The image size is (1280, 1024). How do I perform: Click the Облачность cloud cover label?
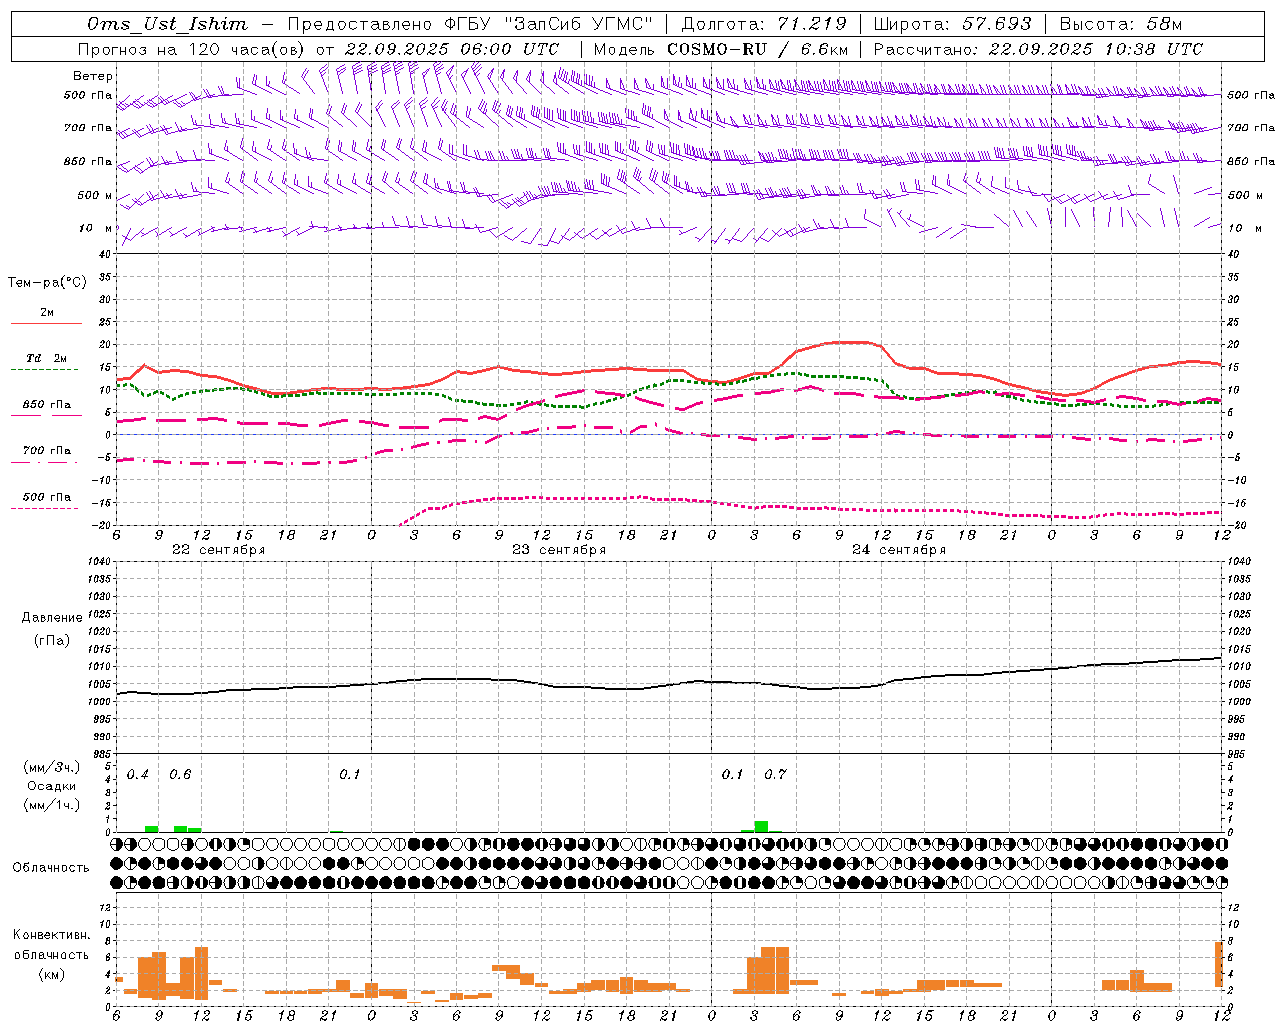tap(51, 868)
